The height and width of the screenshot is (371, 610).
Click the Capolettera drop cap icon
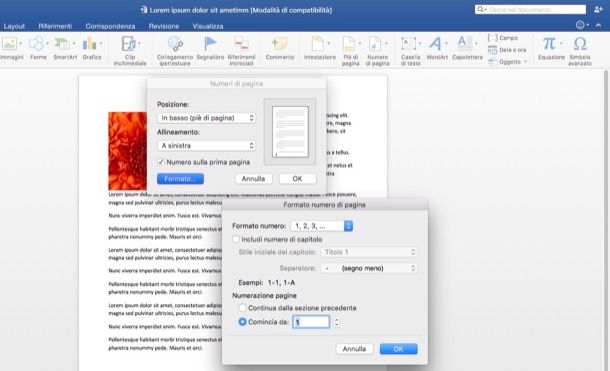[465, 44]
